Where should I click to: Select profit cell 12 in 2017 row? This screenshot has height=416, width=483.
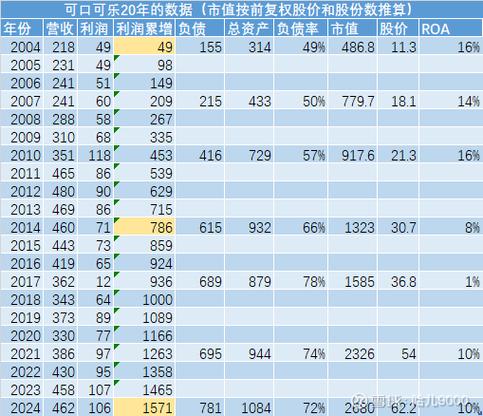[x=96, y=280]
